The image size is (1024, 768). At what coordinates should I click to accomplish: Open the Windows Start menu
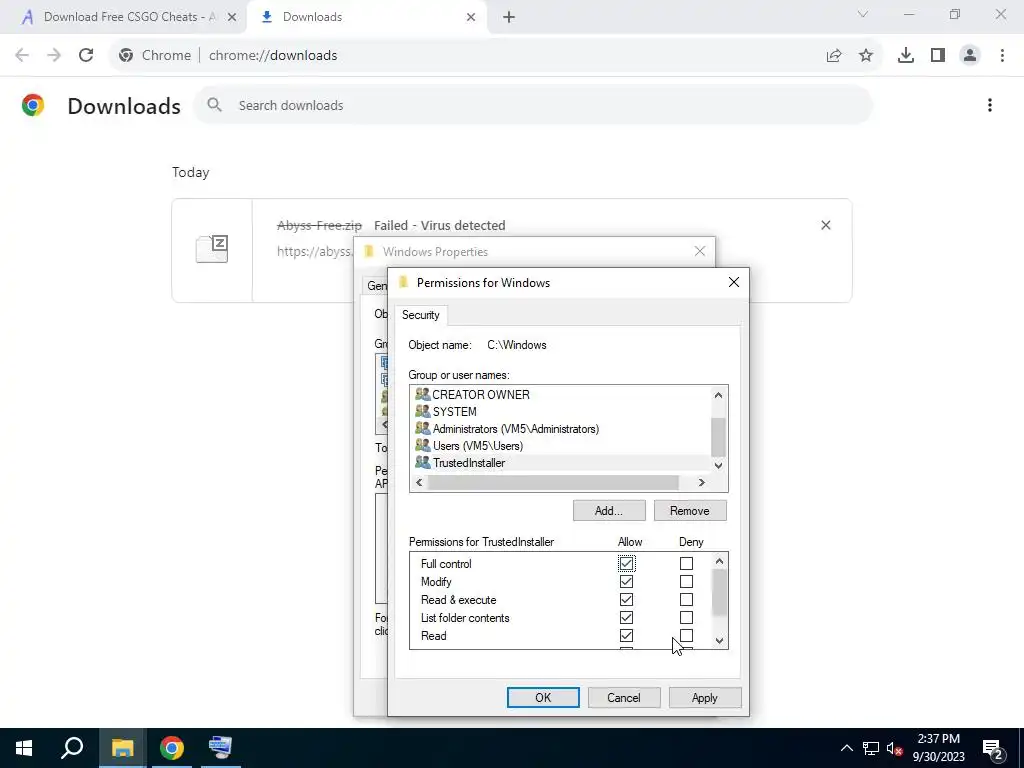point(24,748)
